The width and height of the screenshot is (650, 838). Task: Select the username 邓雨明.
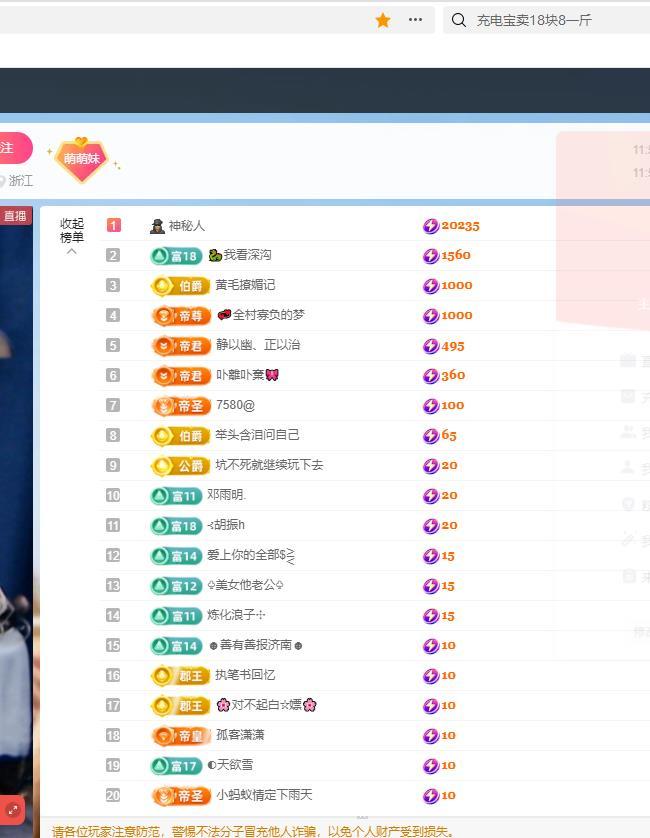[227, 495]
